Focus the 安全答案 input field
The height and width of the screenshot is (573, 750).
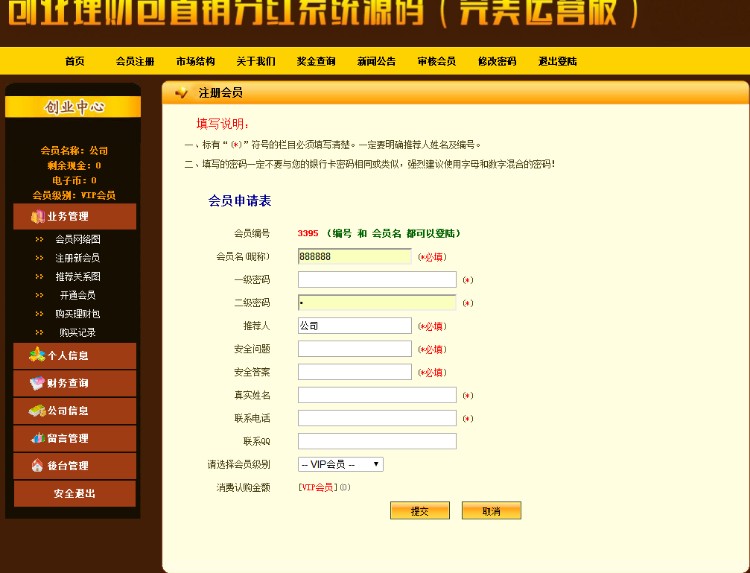point(354,372)
